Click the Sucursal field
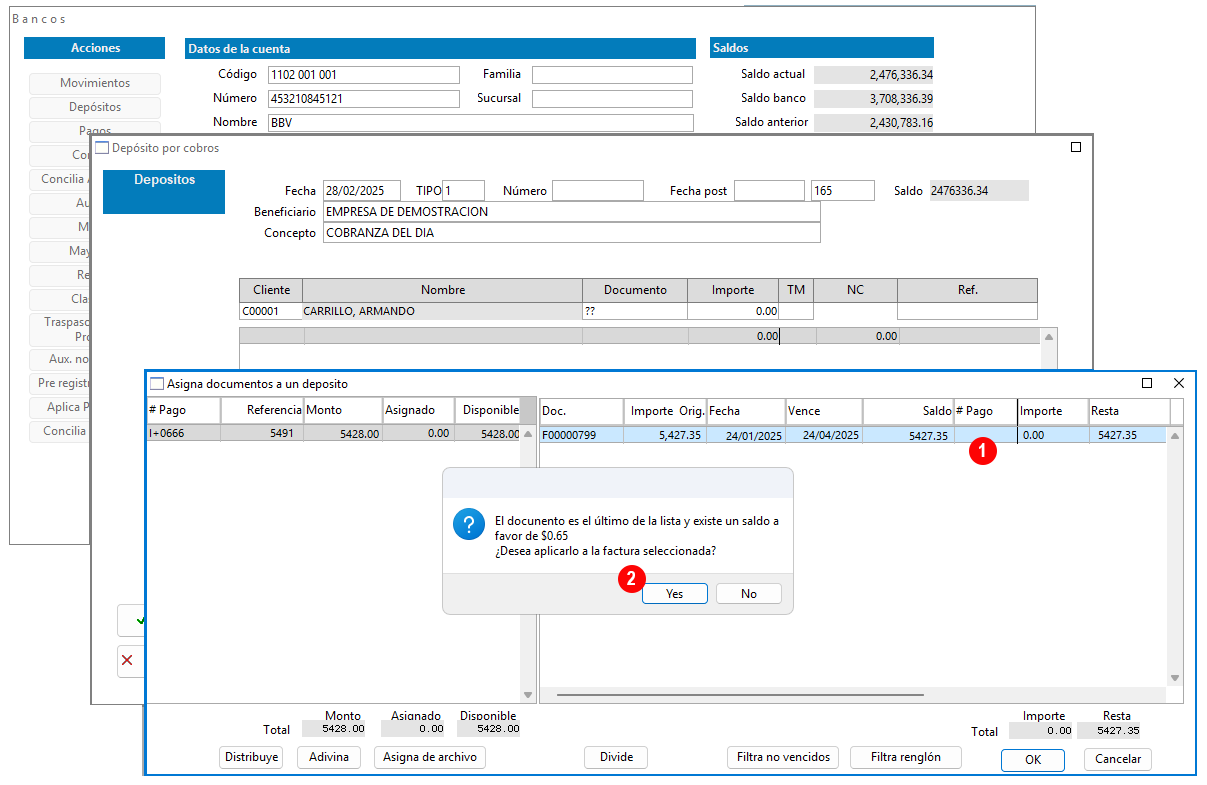The width and height of the screenshot is (1207, 785). pyautogui.click(x=612, y=99)
